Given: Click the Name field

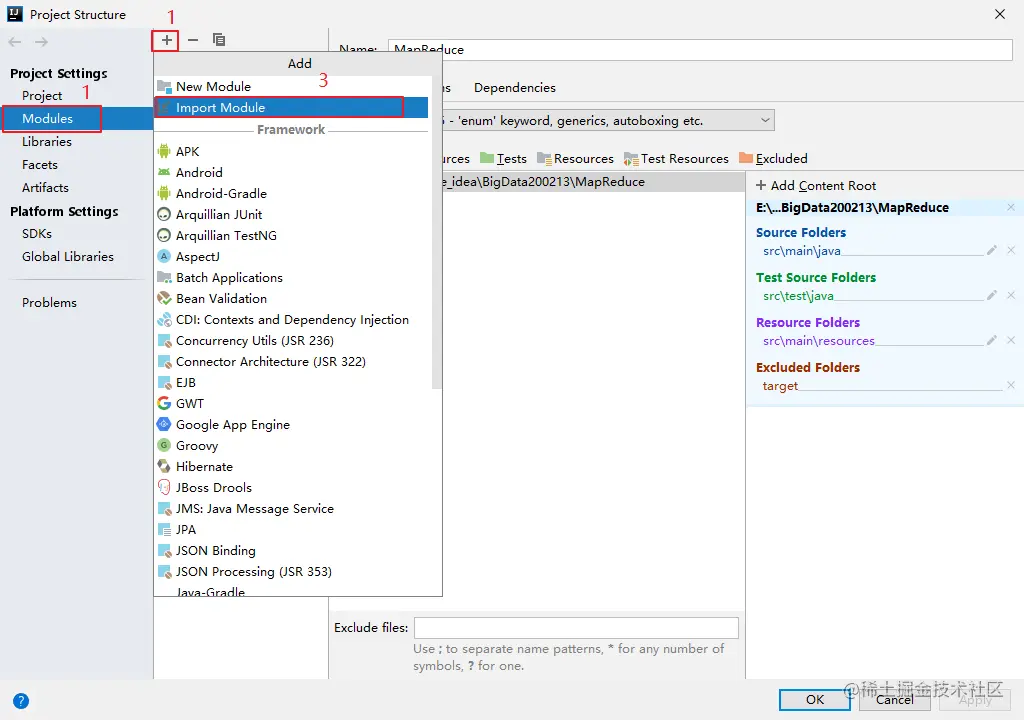Looking at the screenshot, I should pos(700,50).
